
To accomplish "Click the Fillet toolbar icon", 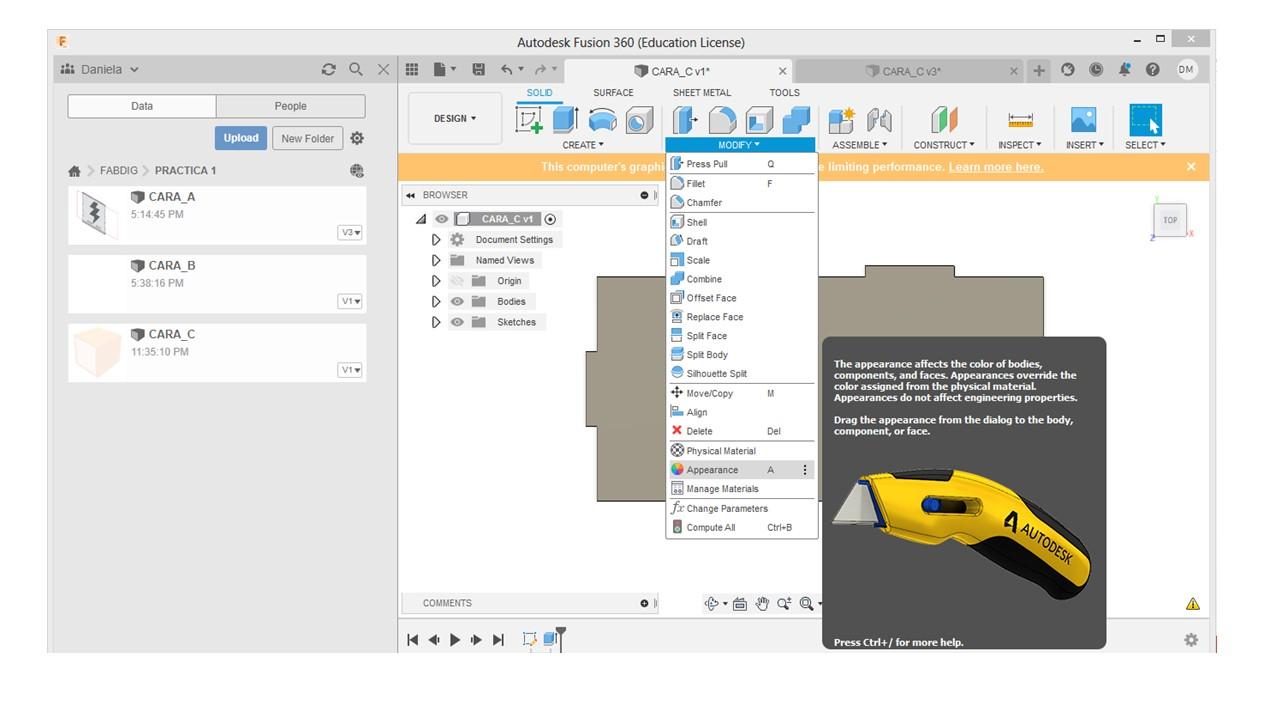I will point(722,120).
